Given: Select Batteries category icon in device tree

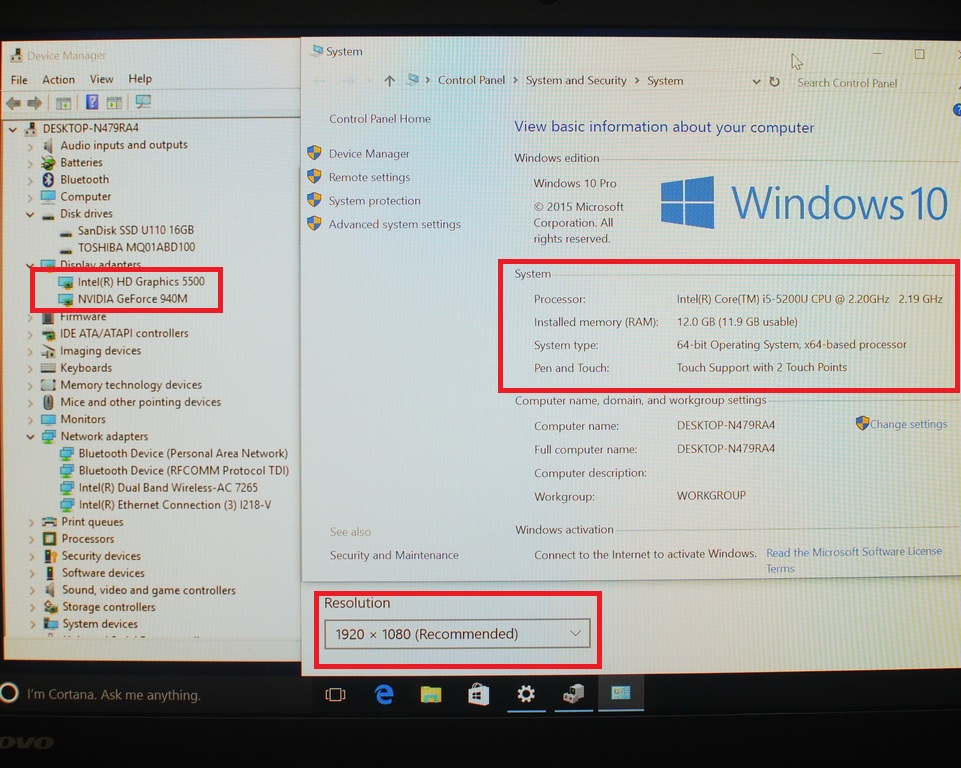Looking at the screenshot, I should tap(48, 162).
